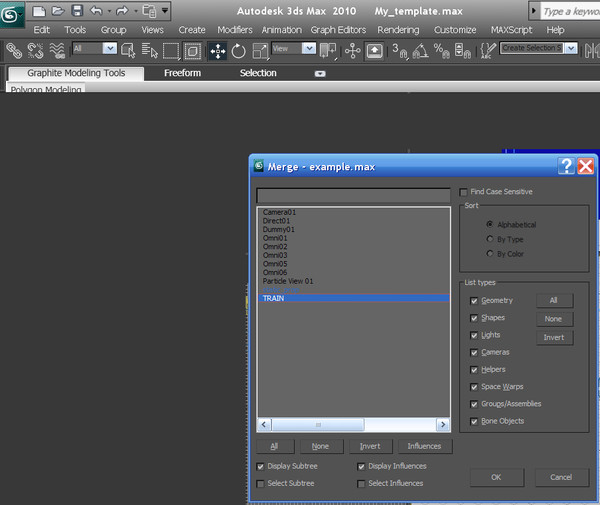600x505 pixels.
Task: Toggle the 3D Snaps icon
Action: point(400,51)
